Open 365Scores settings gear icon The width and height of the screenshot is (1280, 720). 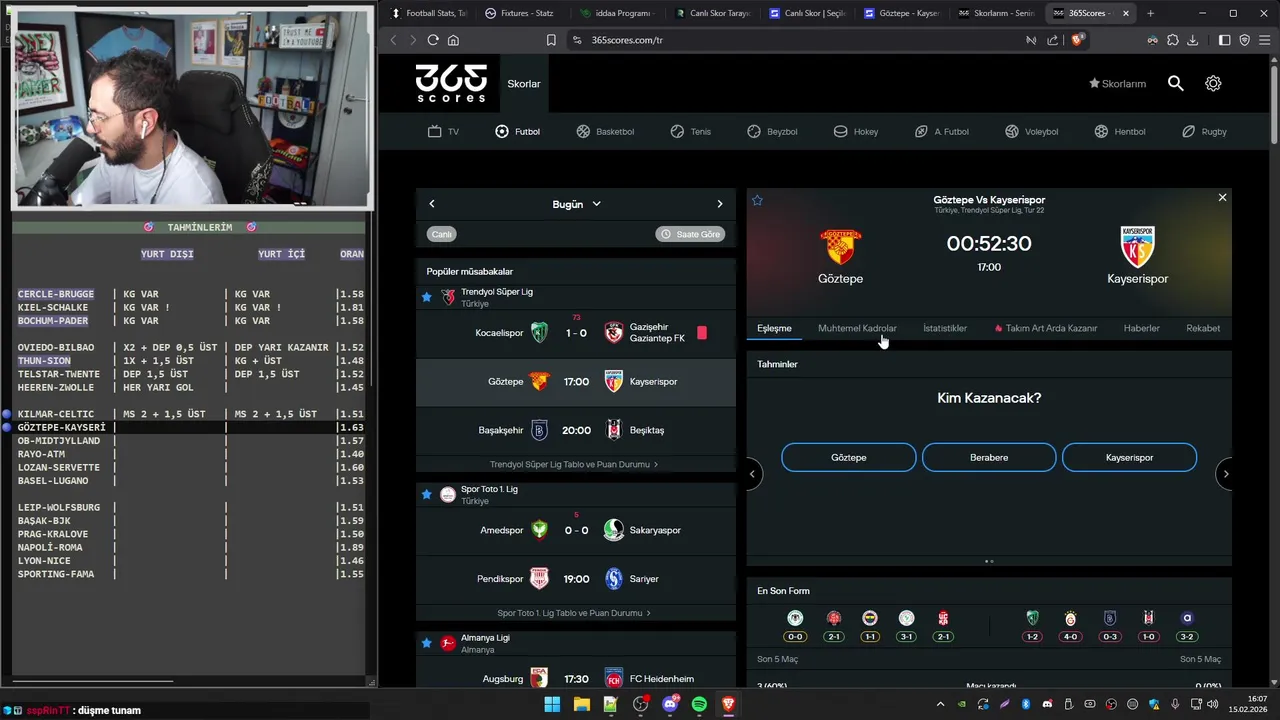point(1213,84)
